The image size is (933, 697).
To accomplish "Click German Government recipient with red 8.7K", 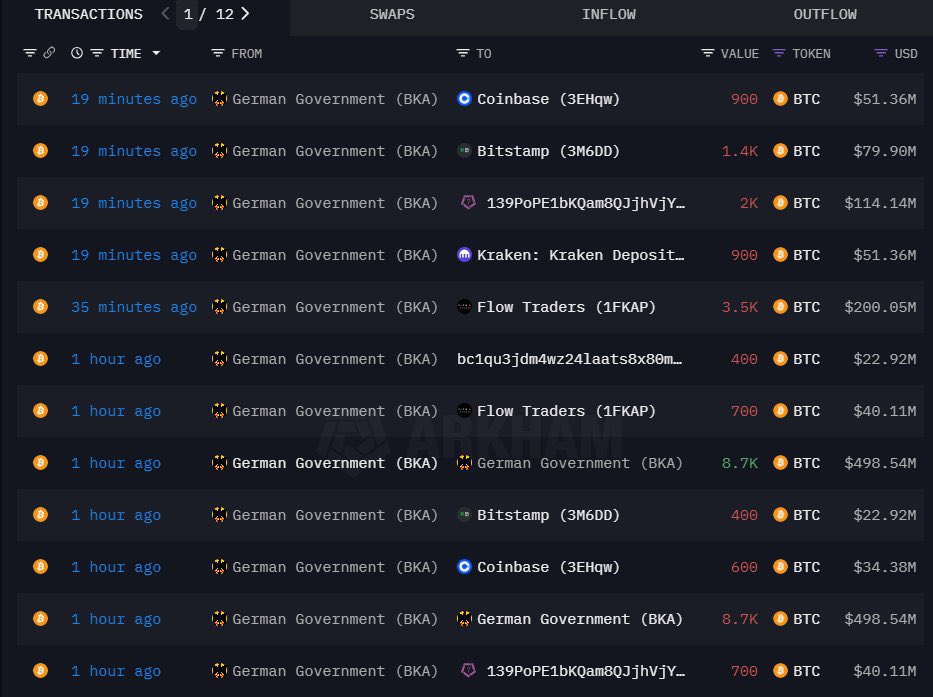I will (x=580, y=619).
